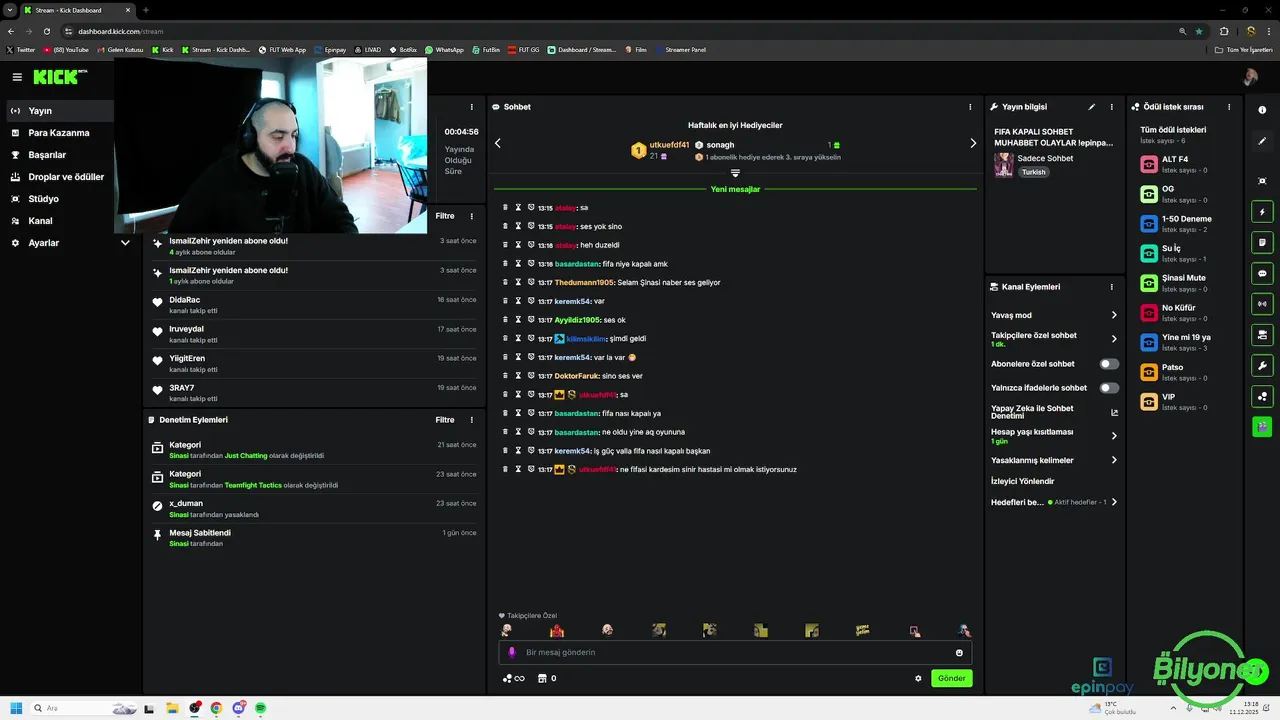Click the taskbar search box Ara
Viewport: 1280px width, 720px height.
tap(84, 708)
